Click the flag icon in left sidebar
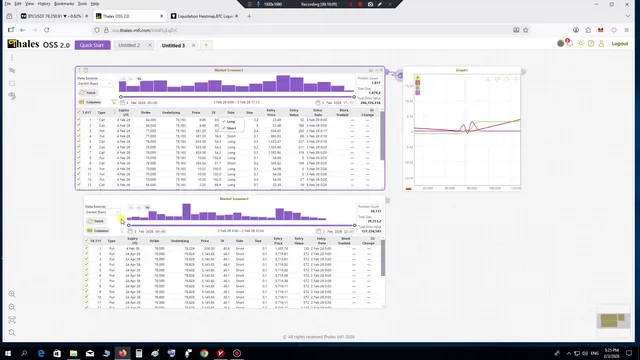This screenshot has height=360, width=640. point(12,70)
